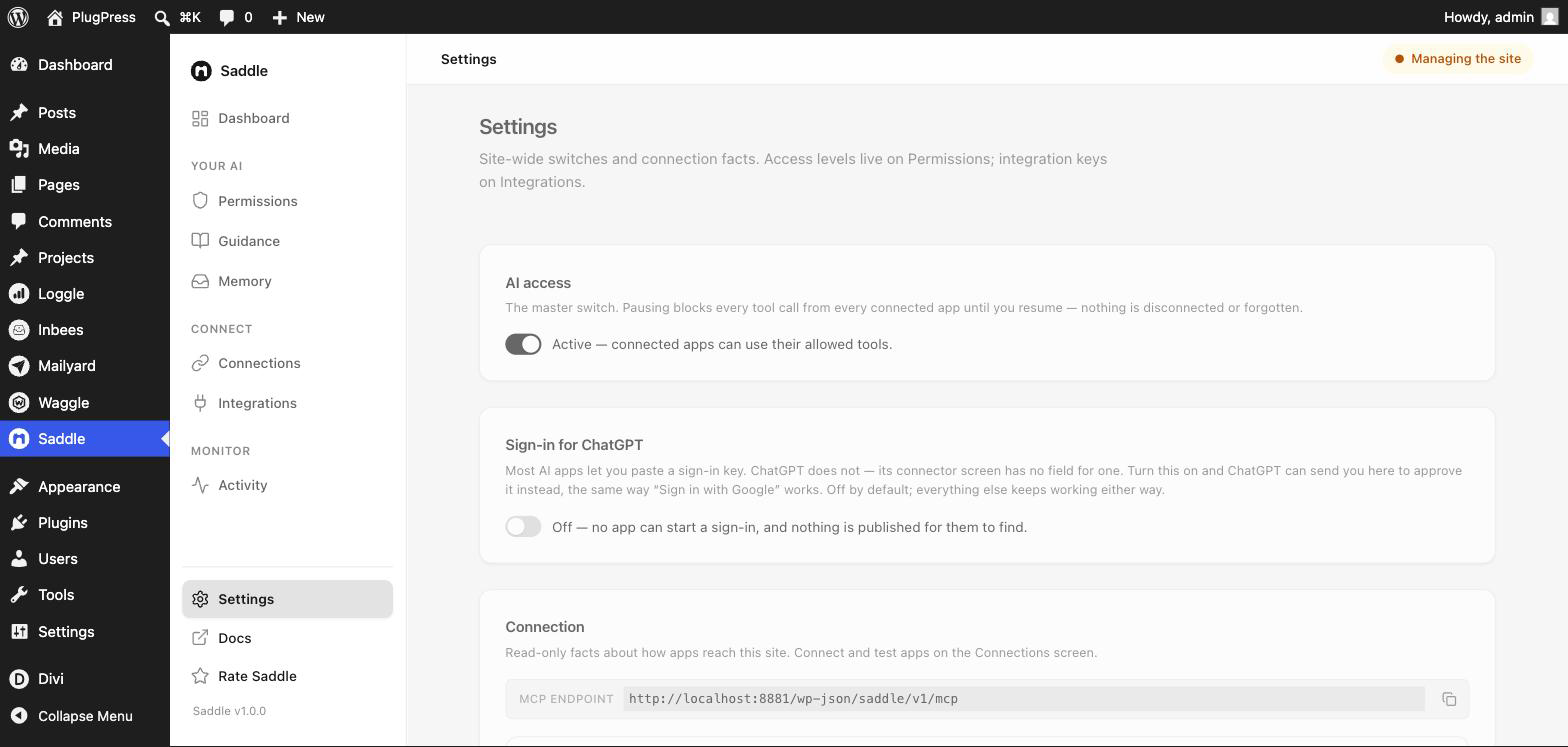Open Saddle Dashboard in the sidebar
Viewport: 1568px width, 747px height.
[x=287, y=118]
